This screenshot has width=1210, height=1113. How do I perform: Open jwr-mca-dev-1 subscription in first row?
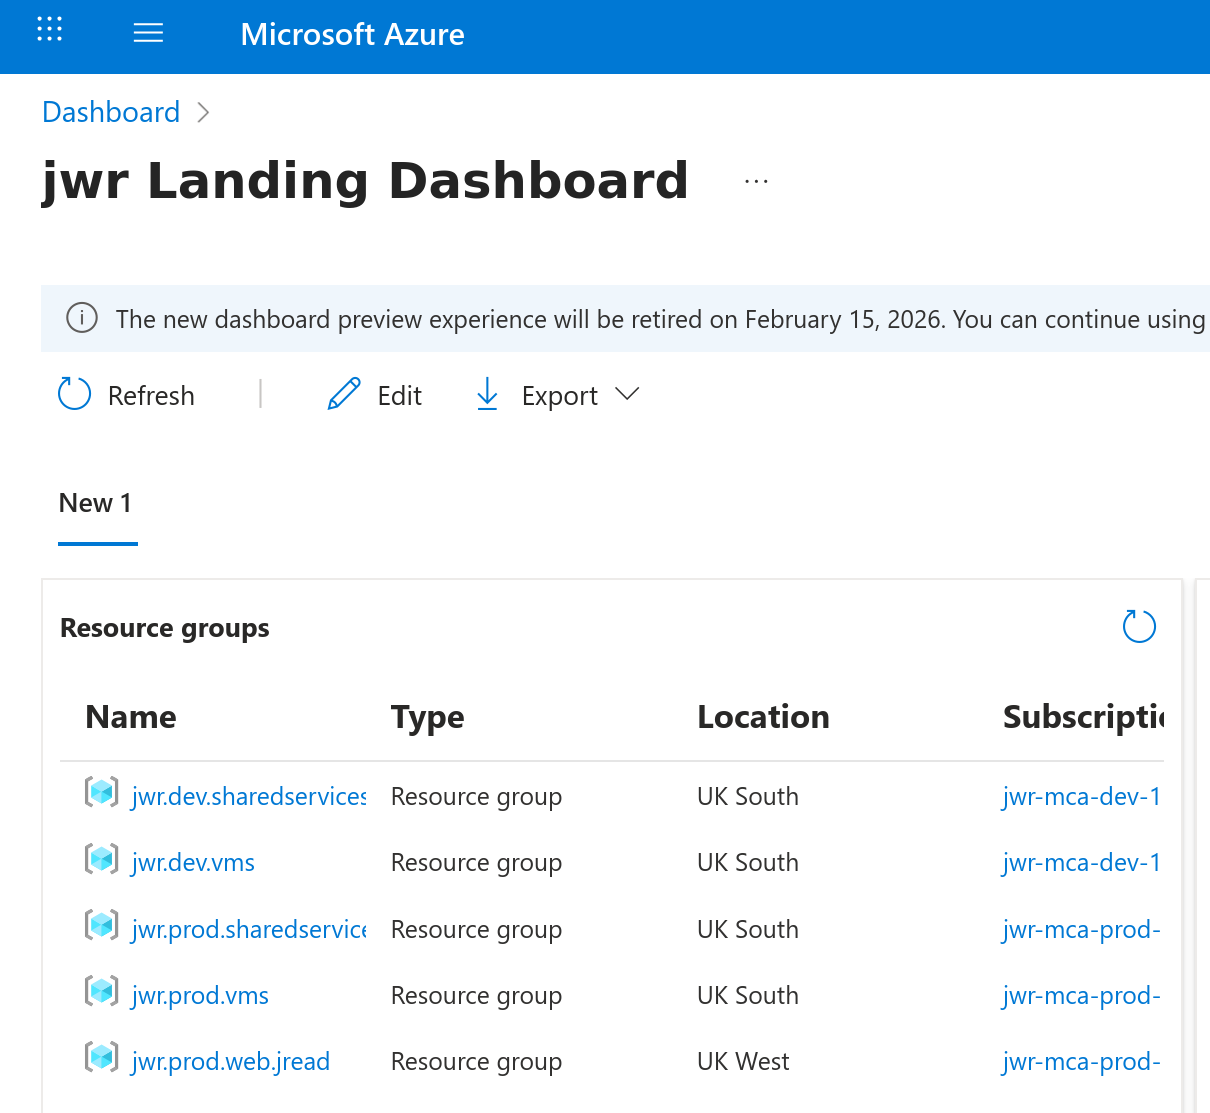click(1081, 797)
